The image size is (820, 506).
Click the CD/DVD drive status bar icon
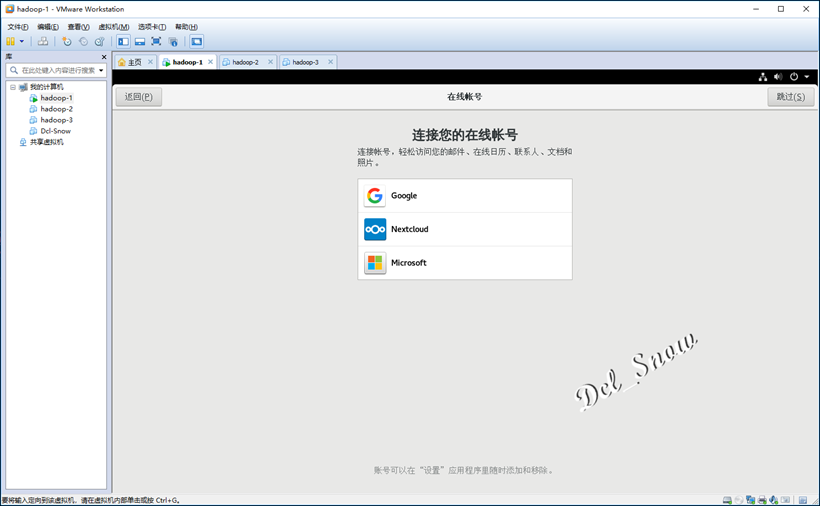pyautogui.click(x=739, y=500)
